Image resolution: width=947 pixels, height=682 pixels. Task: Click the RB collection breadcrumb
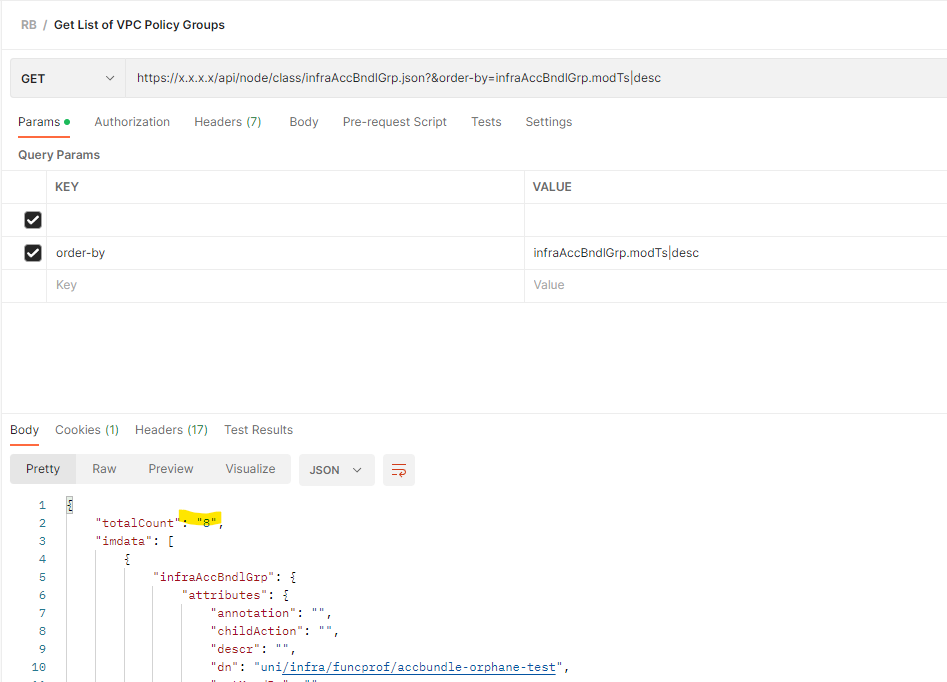pyautogui.click(x=28, y=25)
